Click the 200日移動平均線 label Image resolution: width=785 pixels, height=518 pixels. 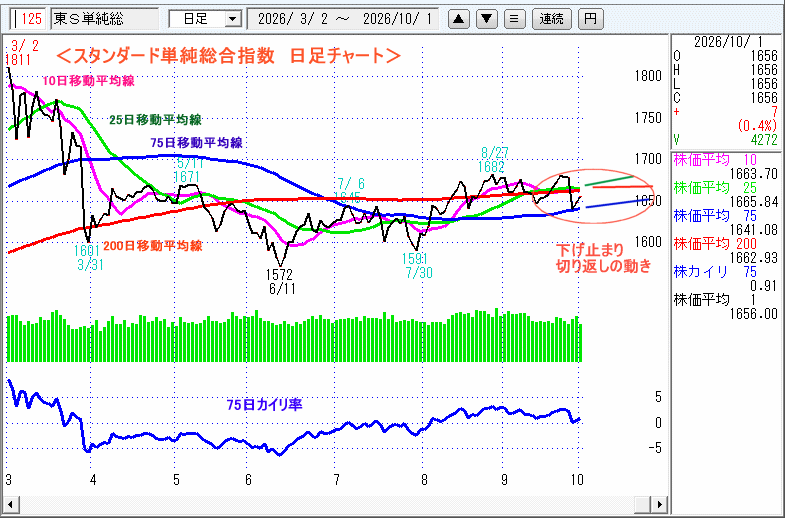tap(153, 245)
